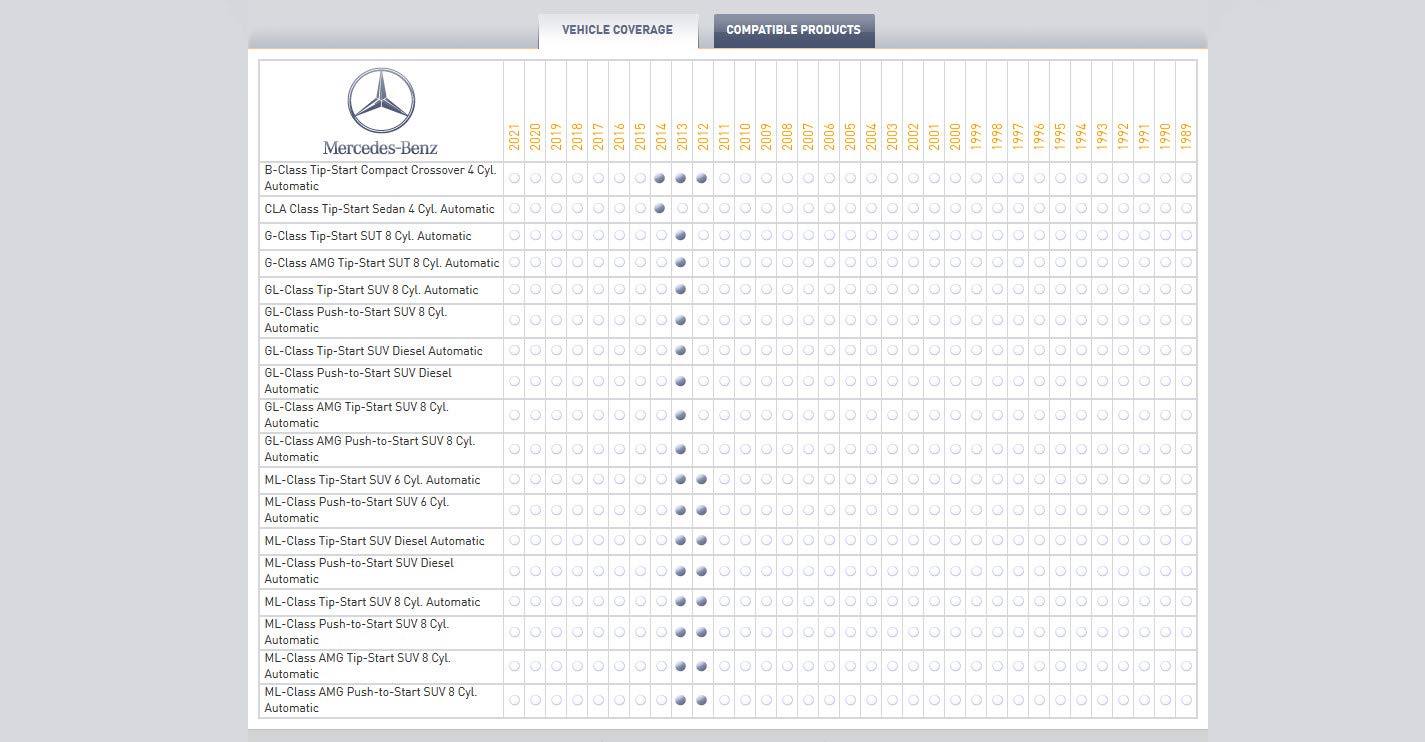Click filled 2014 dot for CLA Class Sedan
Screen dimensions: 1425x742
pyautogui.click(x=660, y=209)
